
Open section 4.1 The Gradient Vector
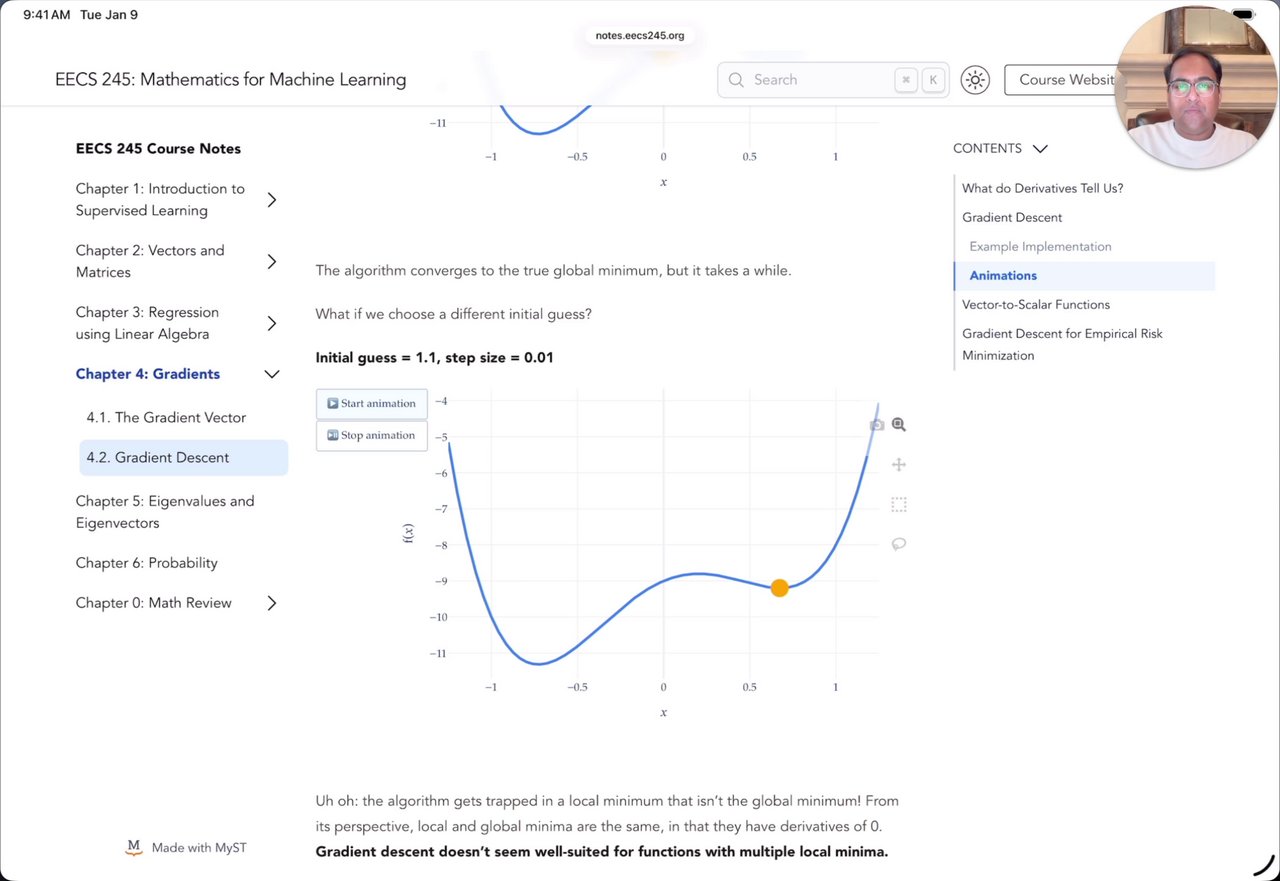(166, 418)
